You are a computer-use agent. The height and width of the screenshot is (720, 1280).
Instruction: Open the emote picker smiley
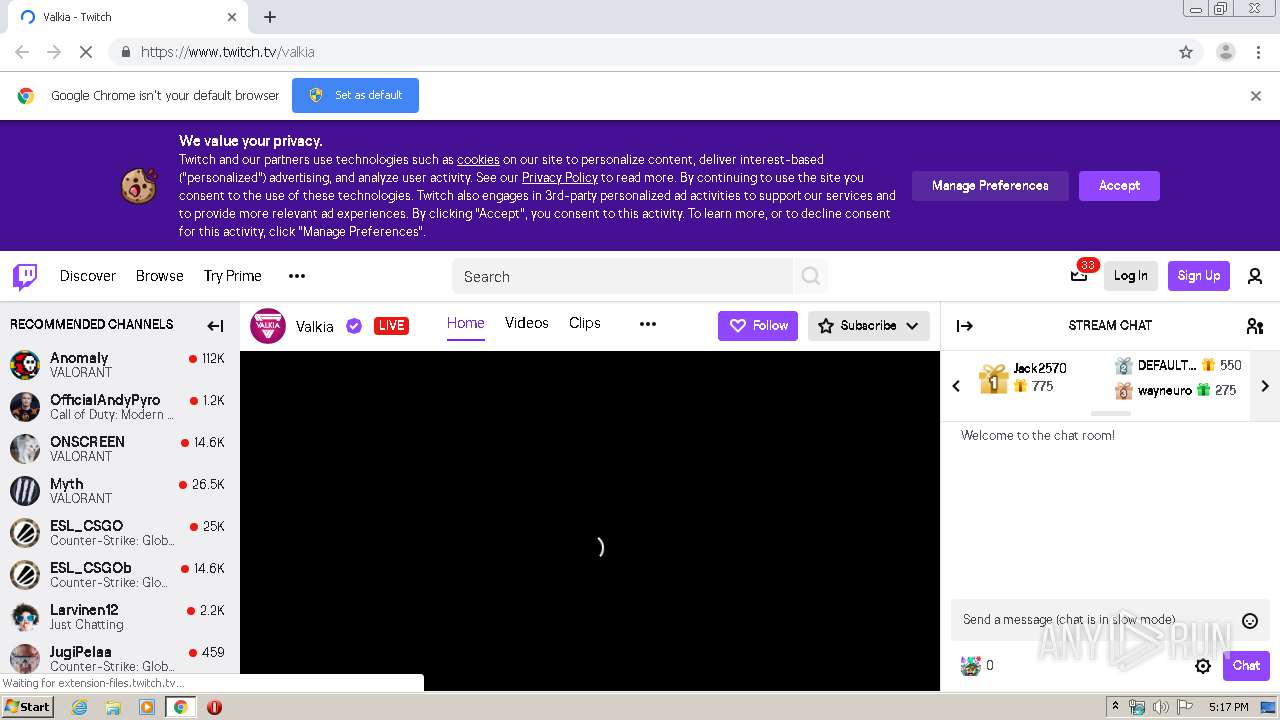pos(1250,620)
